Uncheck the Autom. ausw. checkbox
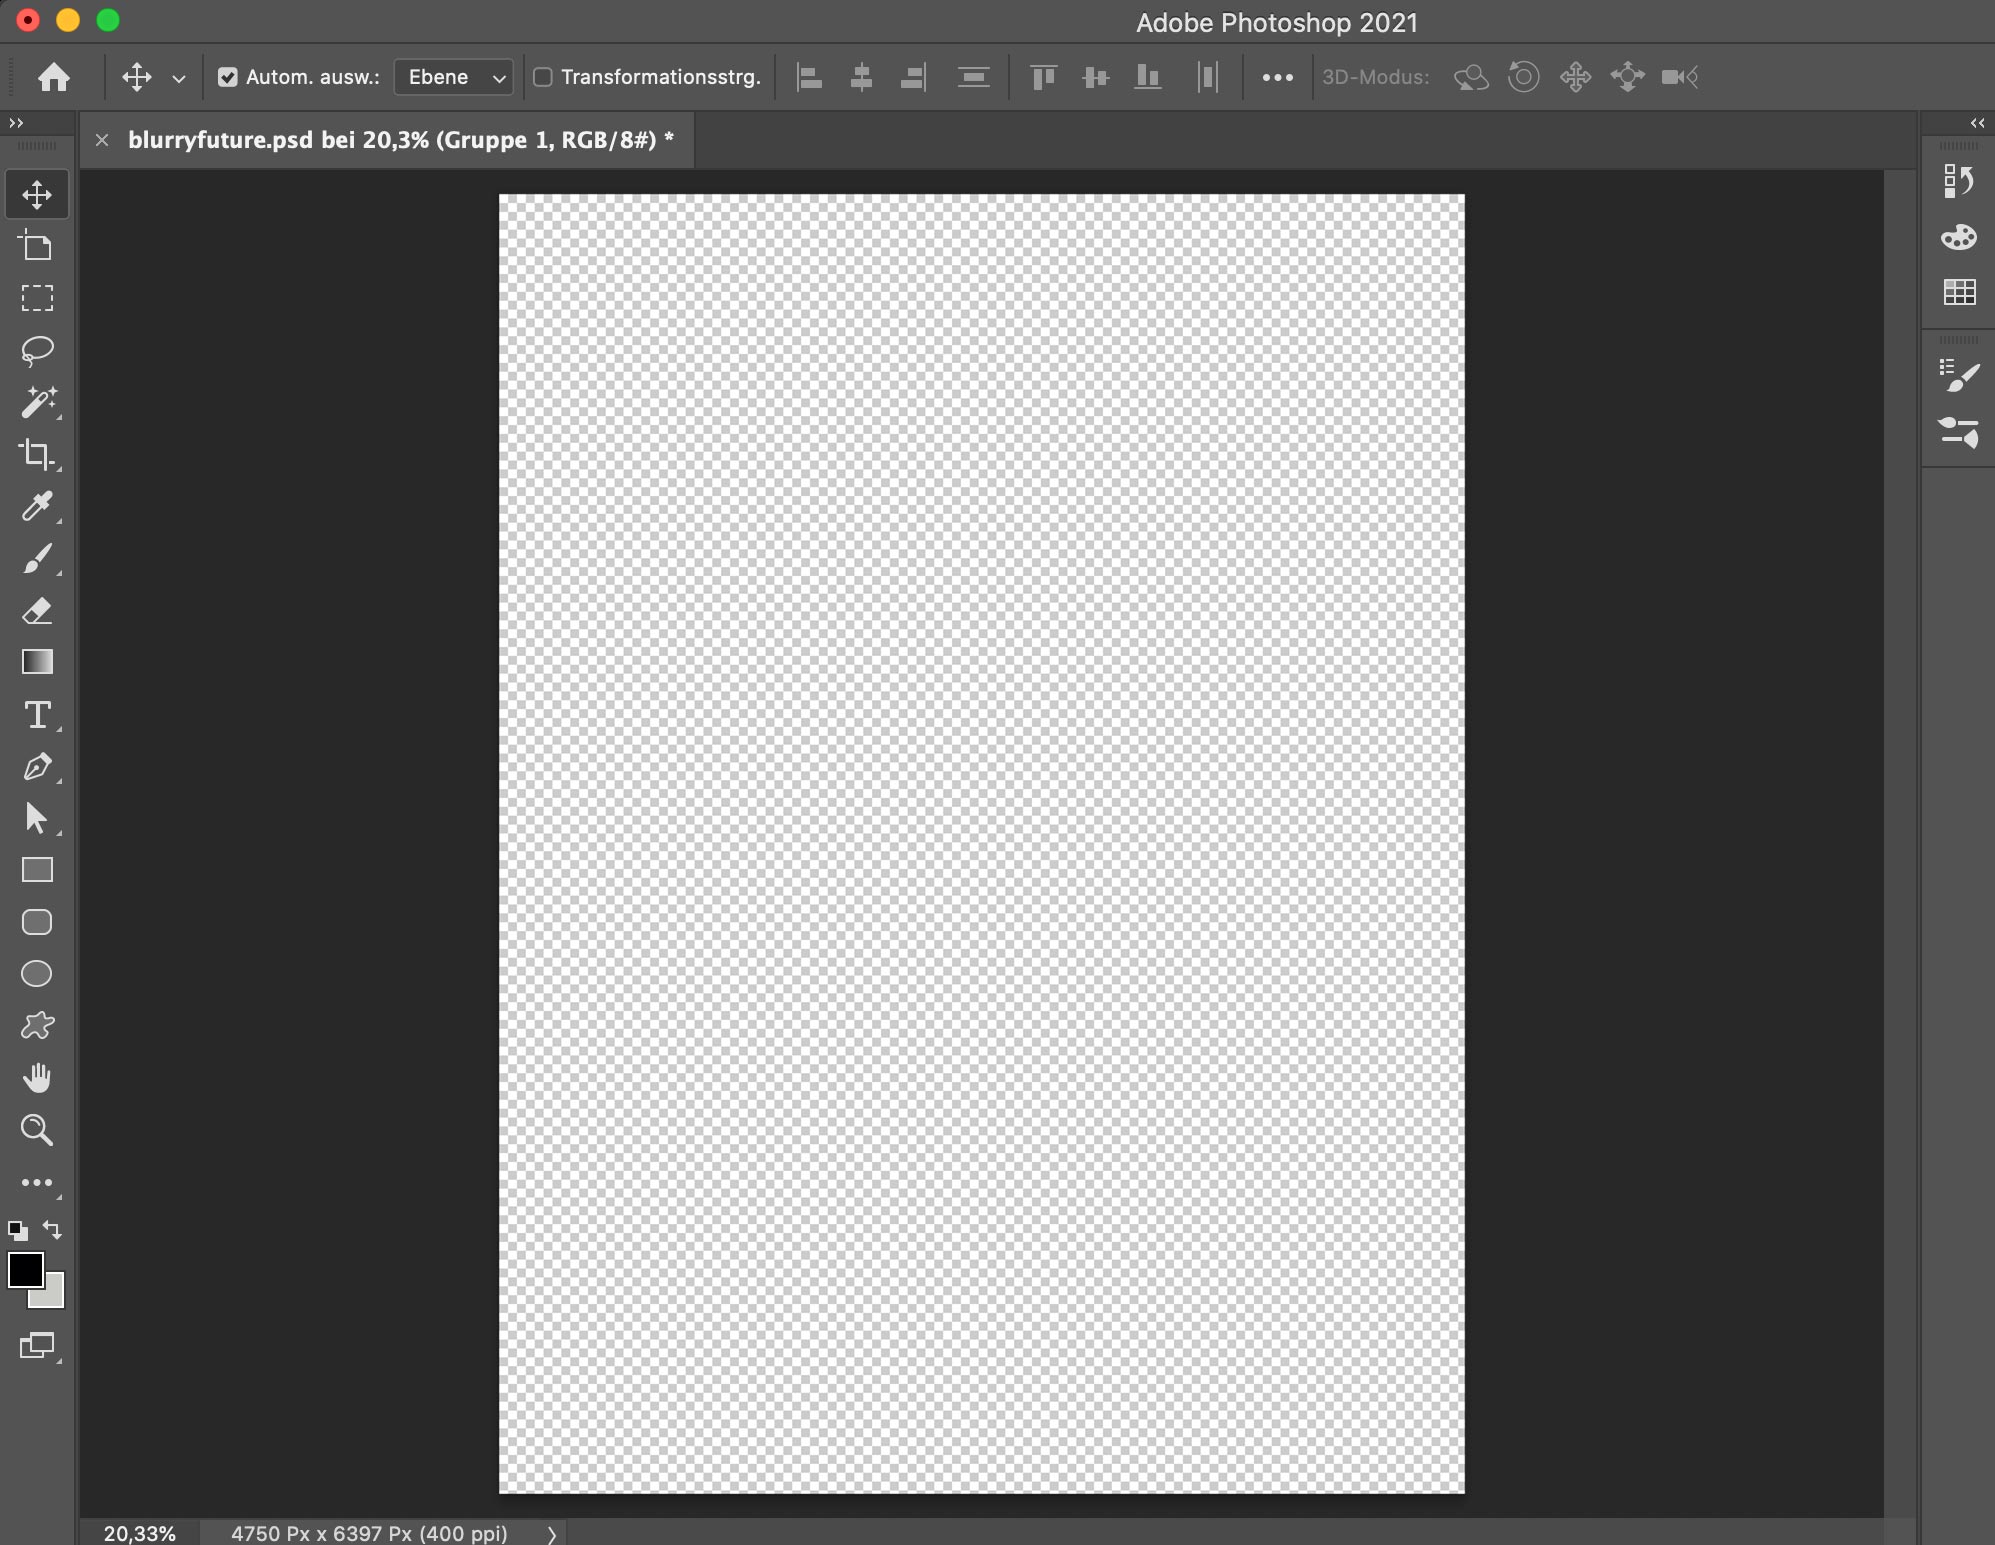 click(228, 77)
